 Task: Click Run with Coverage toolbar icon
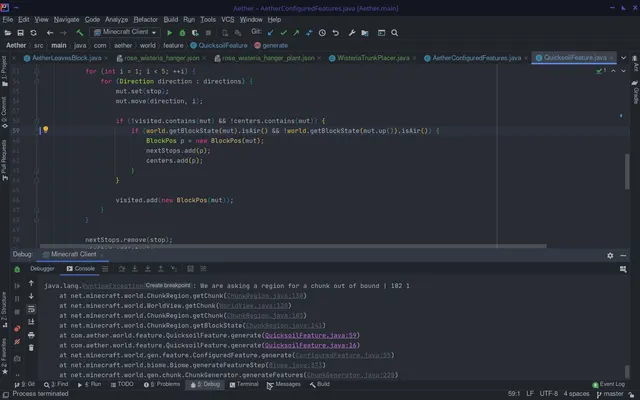click(x=195, y=33)
